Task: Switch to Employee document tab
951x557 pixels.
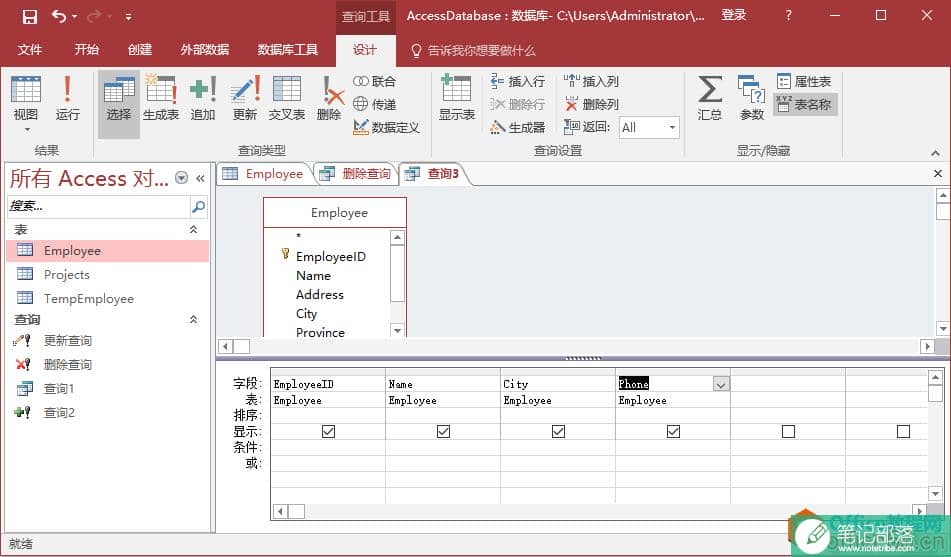Action: click(x=263, y=174)
